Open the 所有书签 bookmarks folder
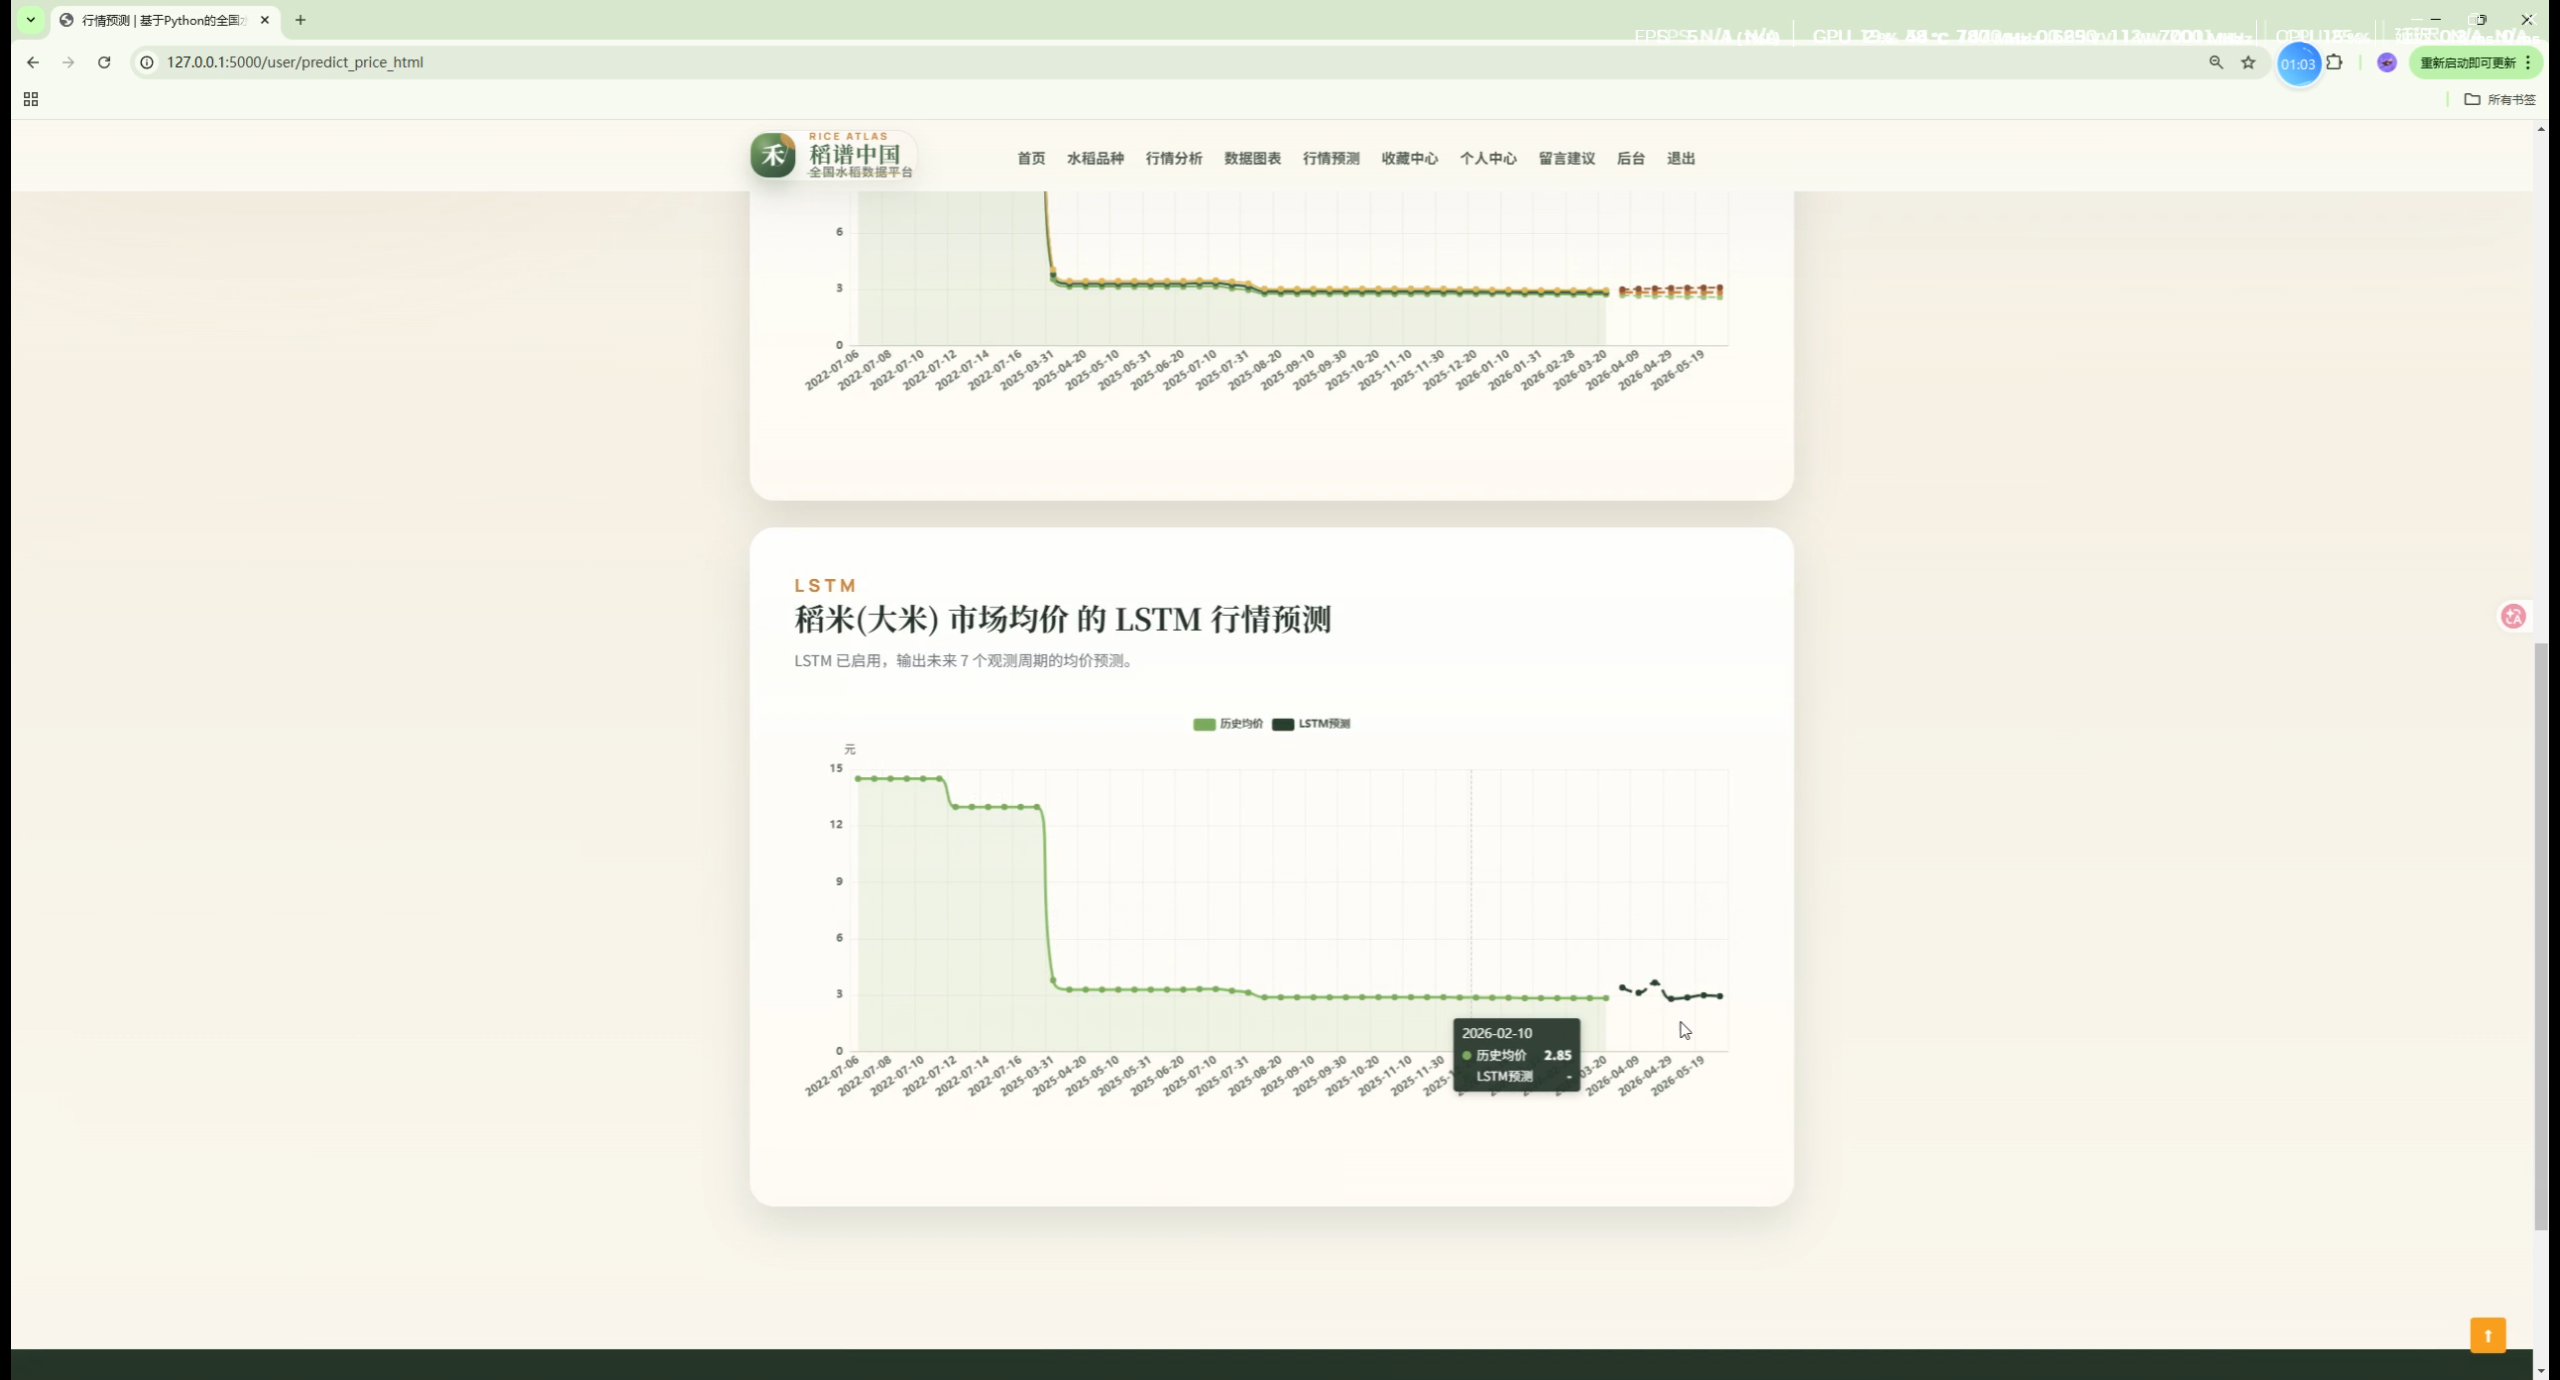Screen dimensions: 2560x1380 pyautogui.click(x=2499, y=99)
